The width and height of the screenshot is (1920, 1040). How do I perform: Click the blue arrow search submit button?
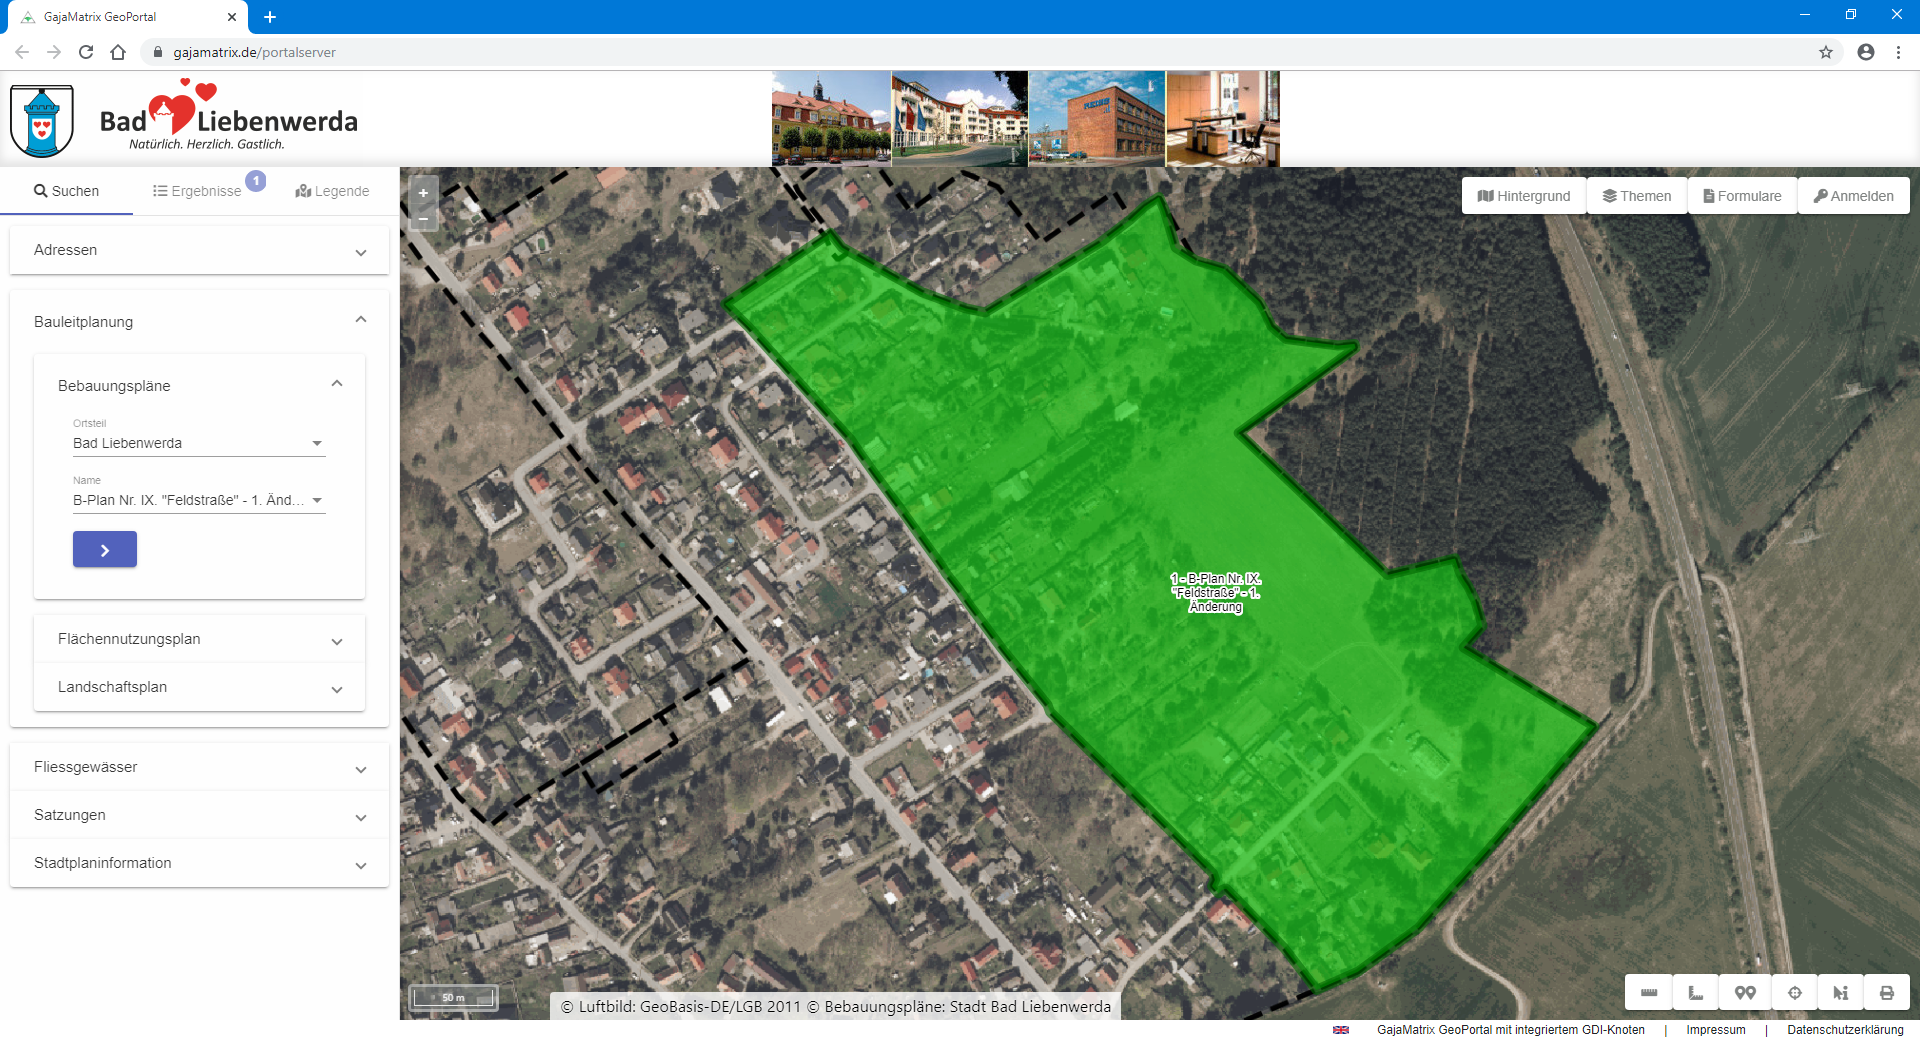[105, 550]
